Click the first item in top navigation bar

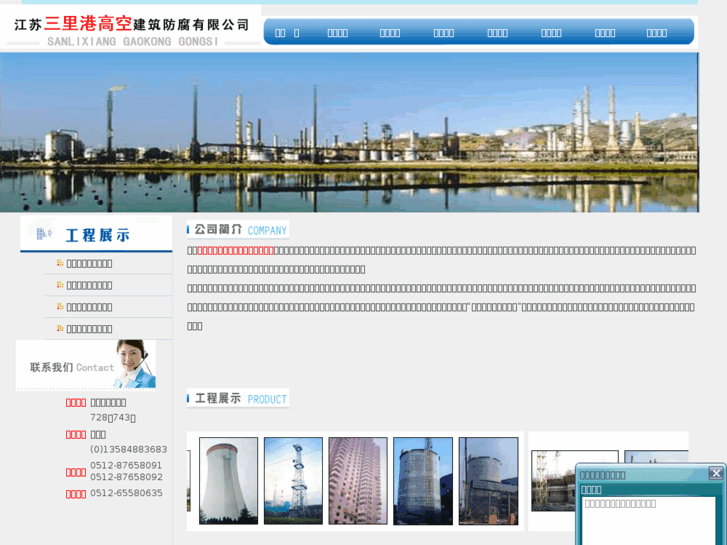click(x=287, y=33)
